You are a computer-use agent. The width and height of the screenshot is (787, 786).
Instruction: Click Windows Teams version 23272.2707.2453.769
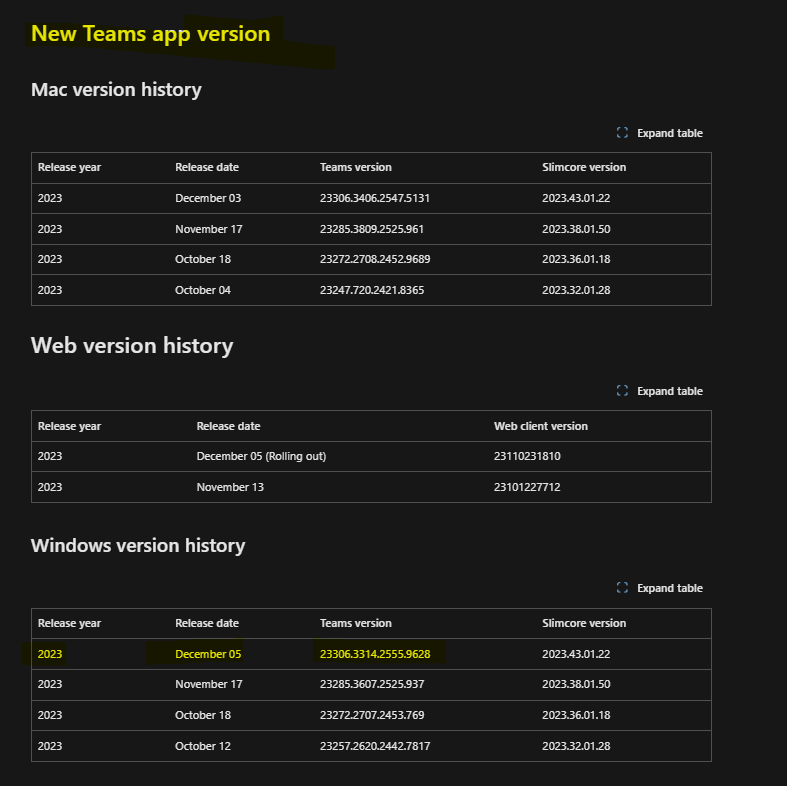coord(372,715)
